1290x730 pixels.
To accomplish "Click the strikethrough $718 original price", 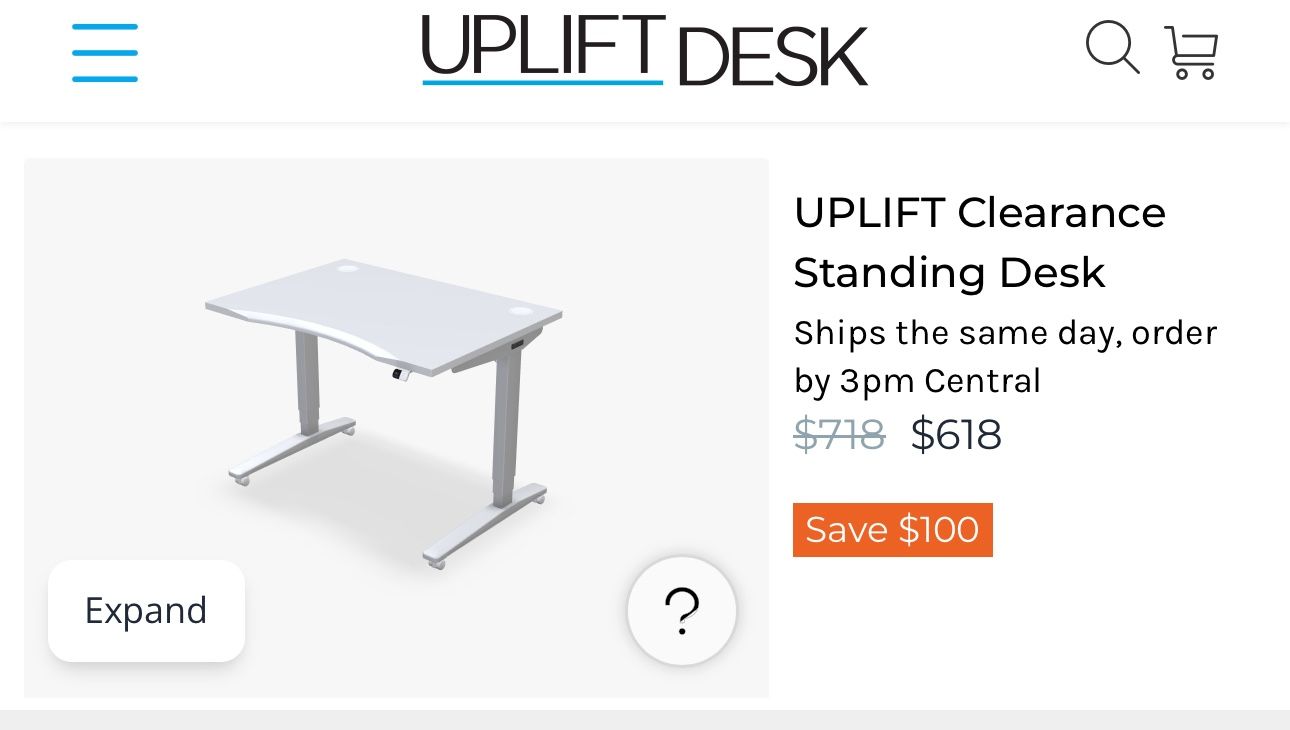I will pyautogui.click(x=839, y=434).
